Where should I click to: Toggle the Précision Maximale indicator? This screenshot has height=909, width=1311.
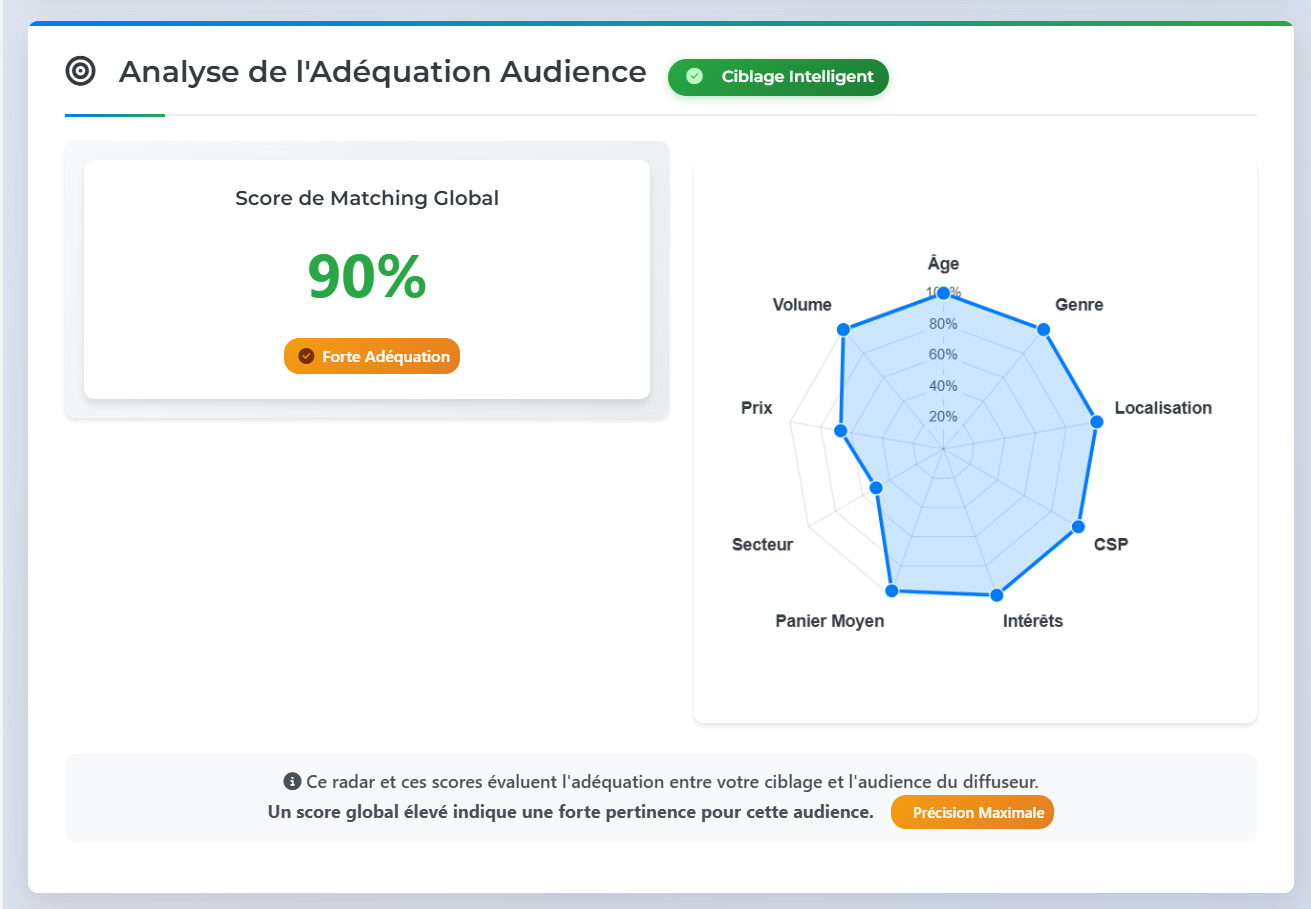click(x=972, y=812)
